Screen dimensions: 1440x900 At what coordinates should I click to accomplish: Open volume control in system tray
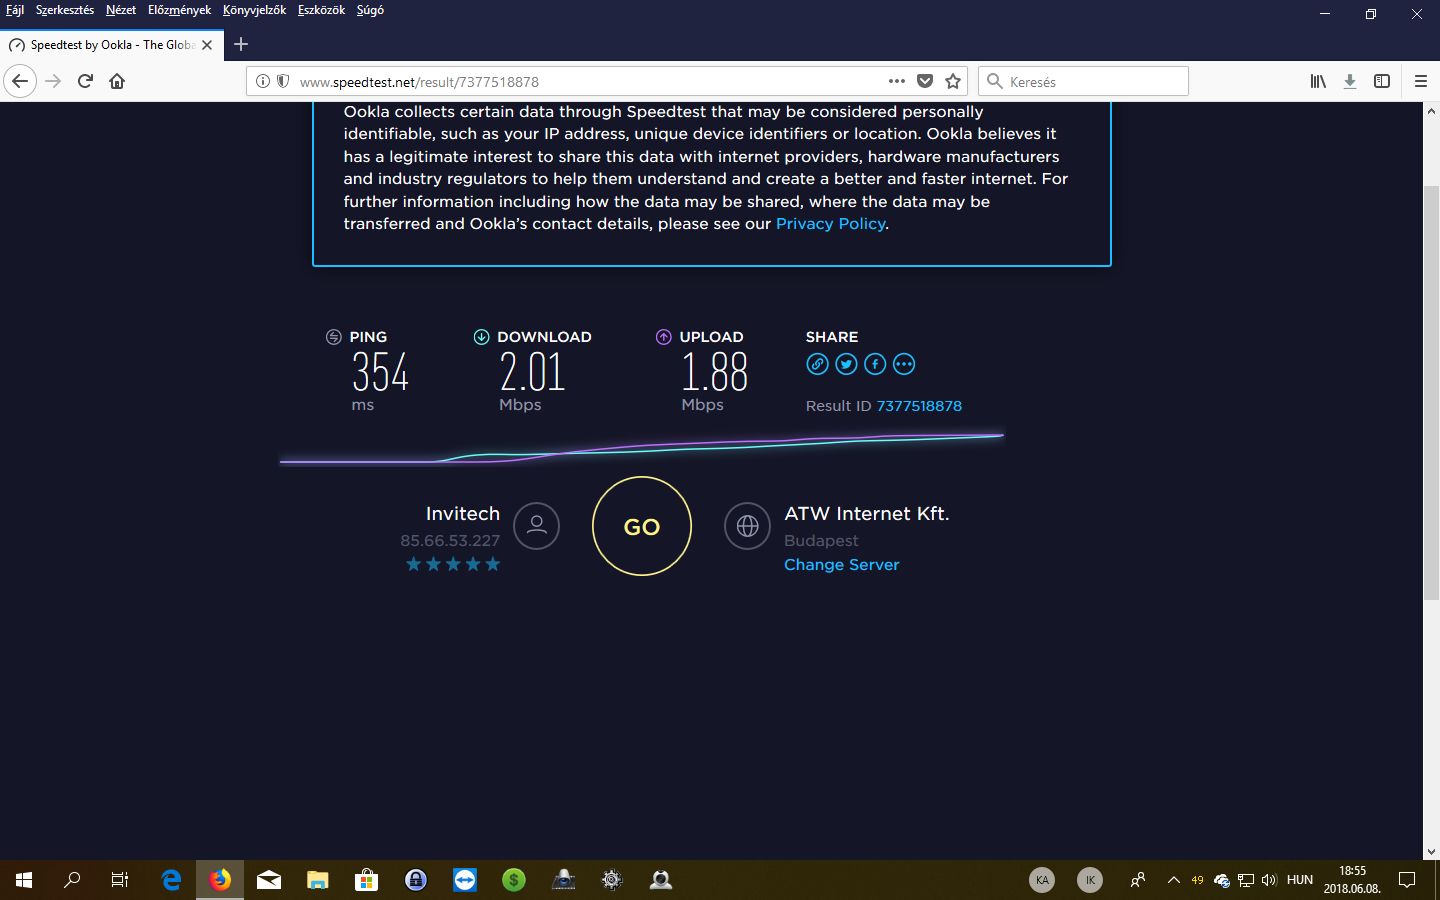click(1269, 880)
